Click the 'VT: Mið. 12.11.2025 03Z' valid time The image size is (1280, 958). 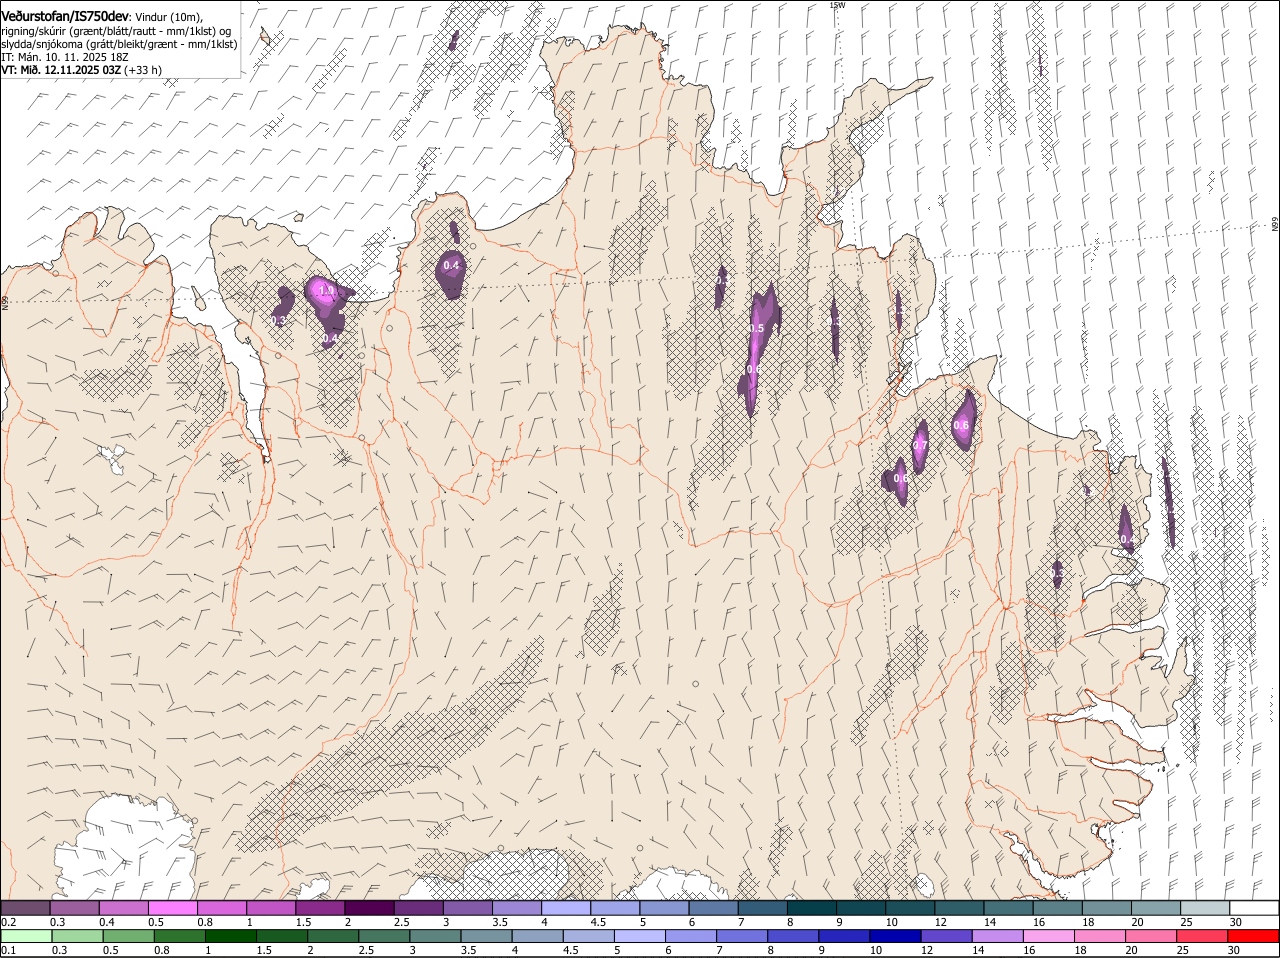pos(61,70)
